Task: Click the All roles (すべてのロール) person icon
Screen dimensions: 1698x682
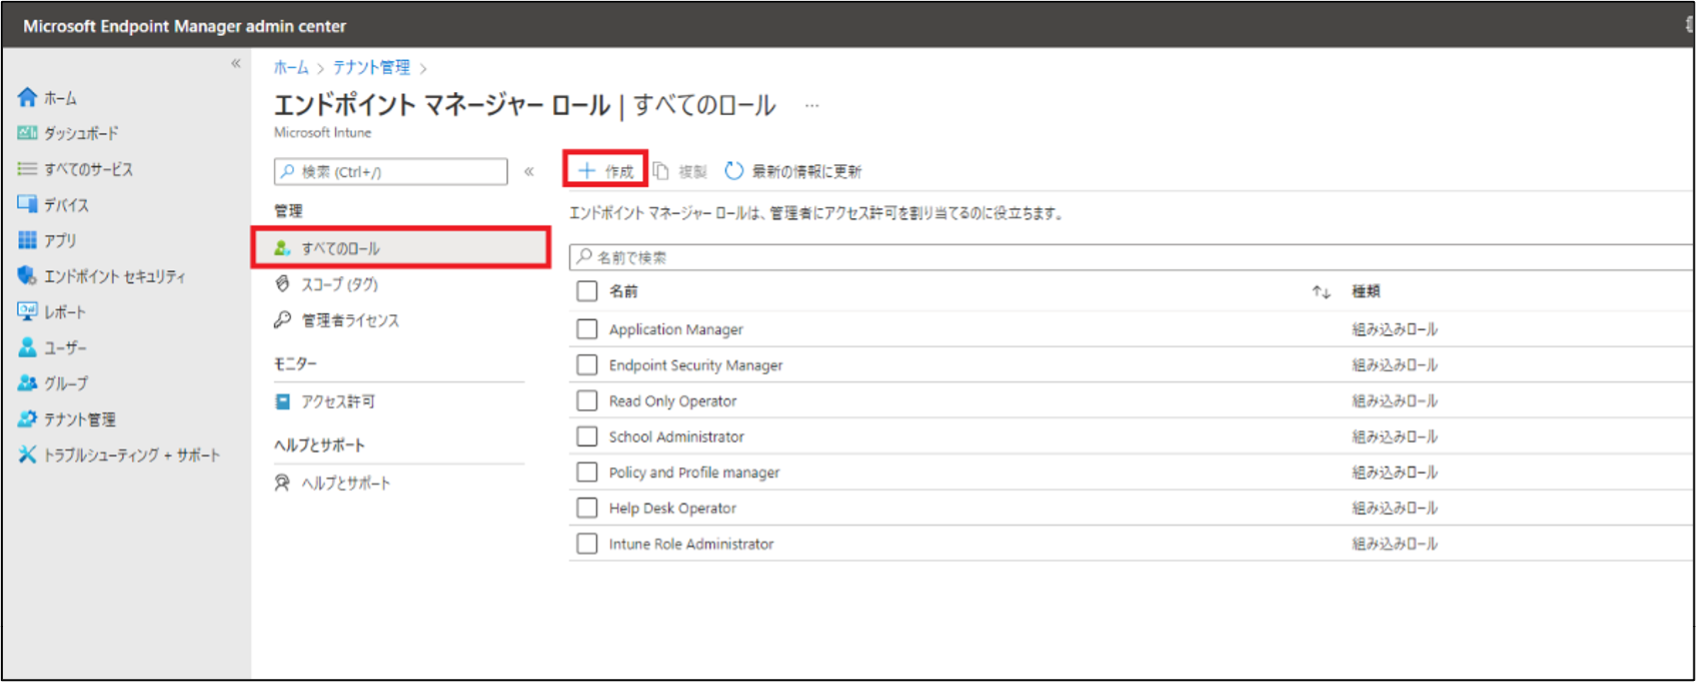Action: pyautogui.click(x=283, y=248)
